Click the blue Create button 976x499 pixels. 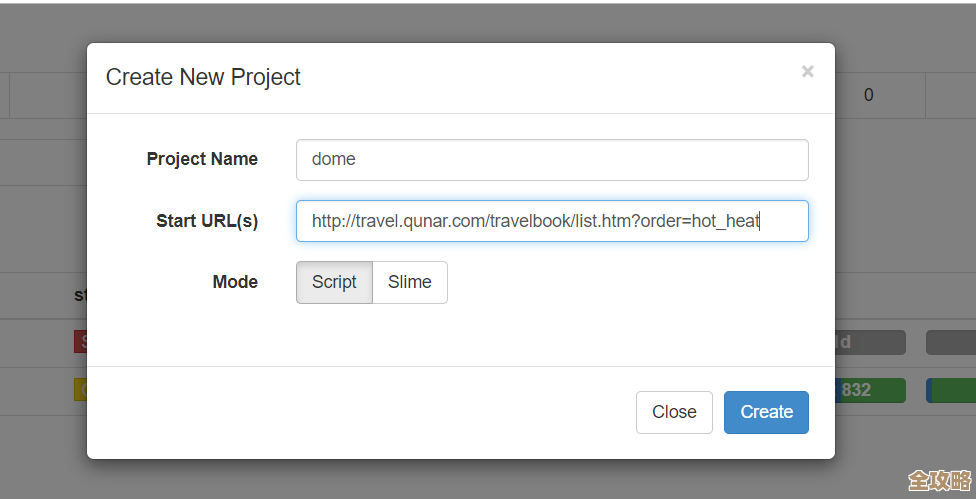766,412
